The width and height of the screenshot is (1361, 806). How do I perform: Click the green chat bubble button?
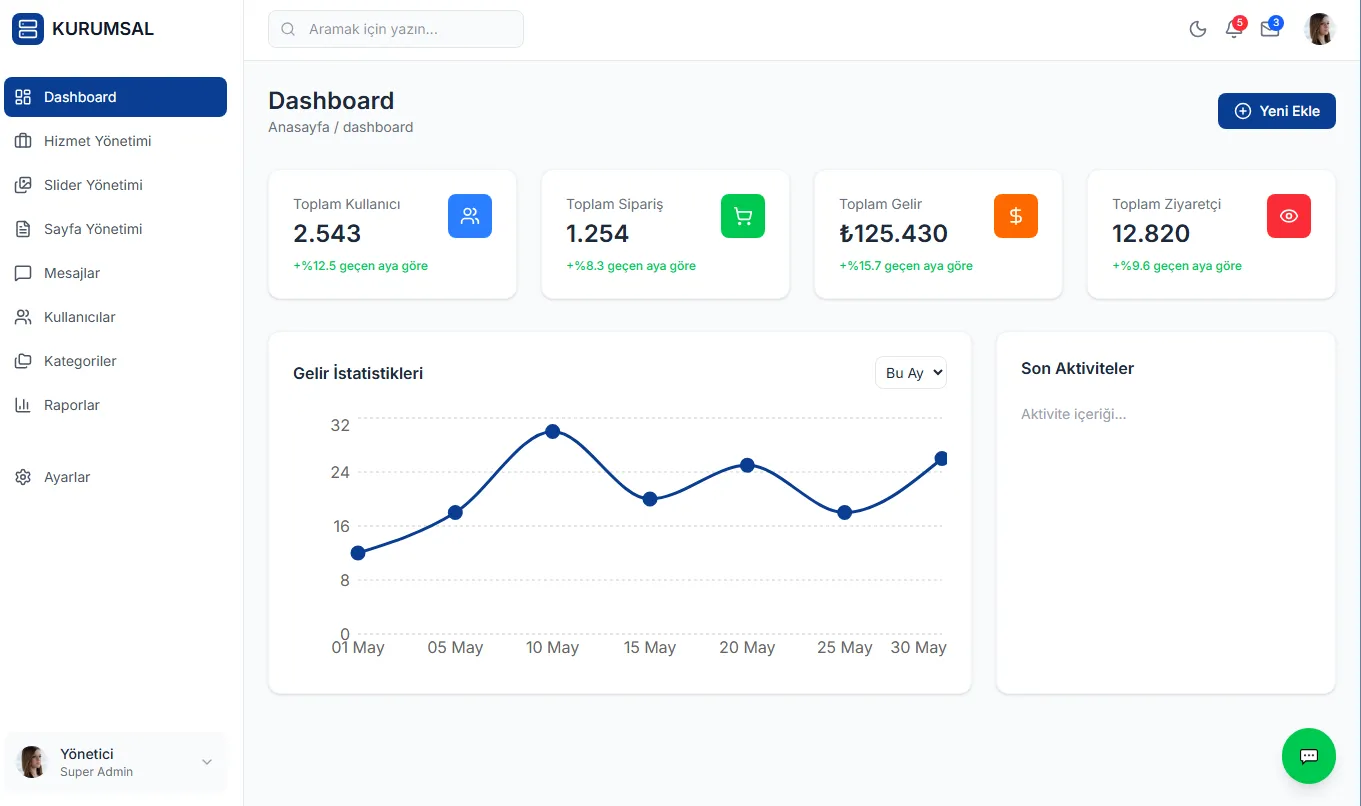pos(1308,756)
